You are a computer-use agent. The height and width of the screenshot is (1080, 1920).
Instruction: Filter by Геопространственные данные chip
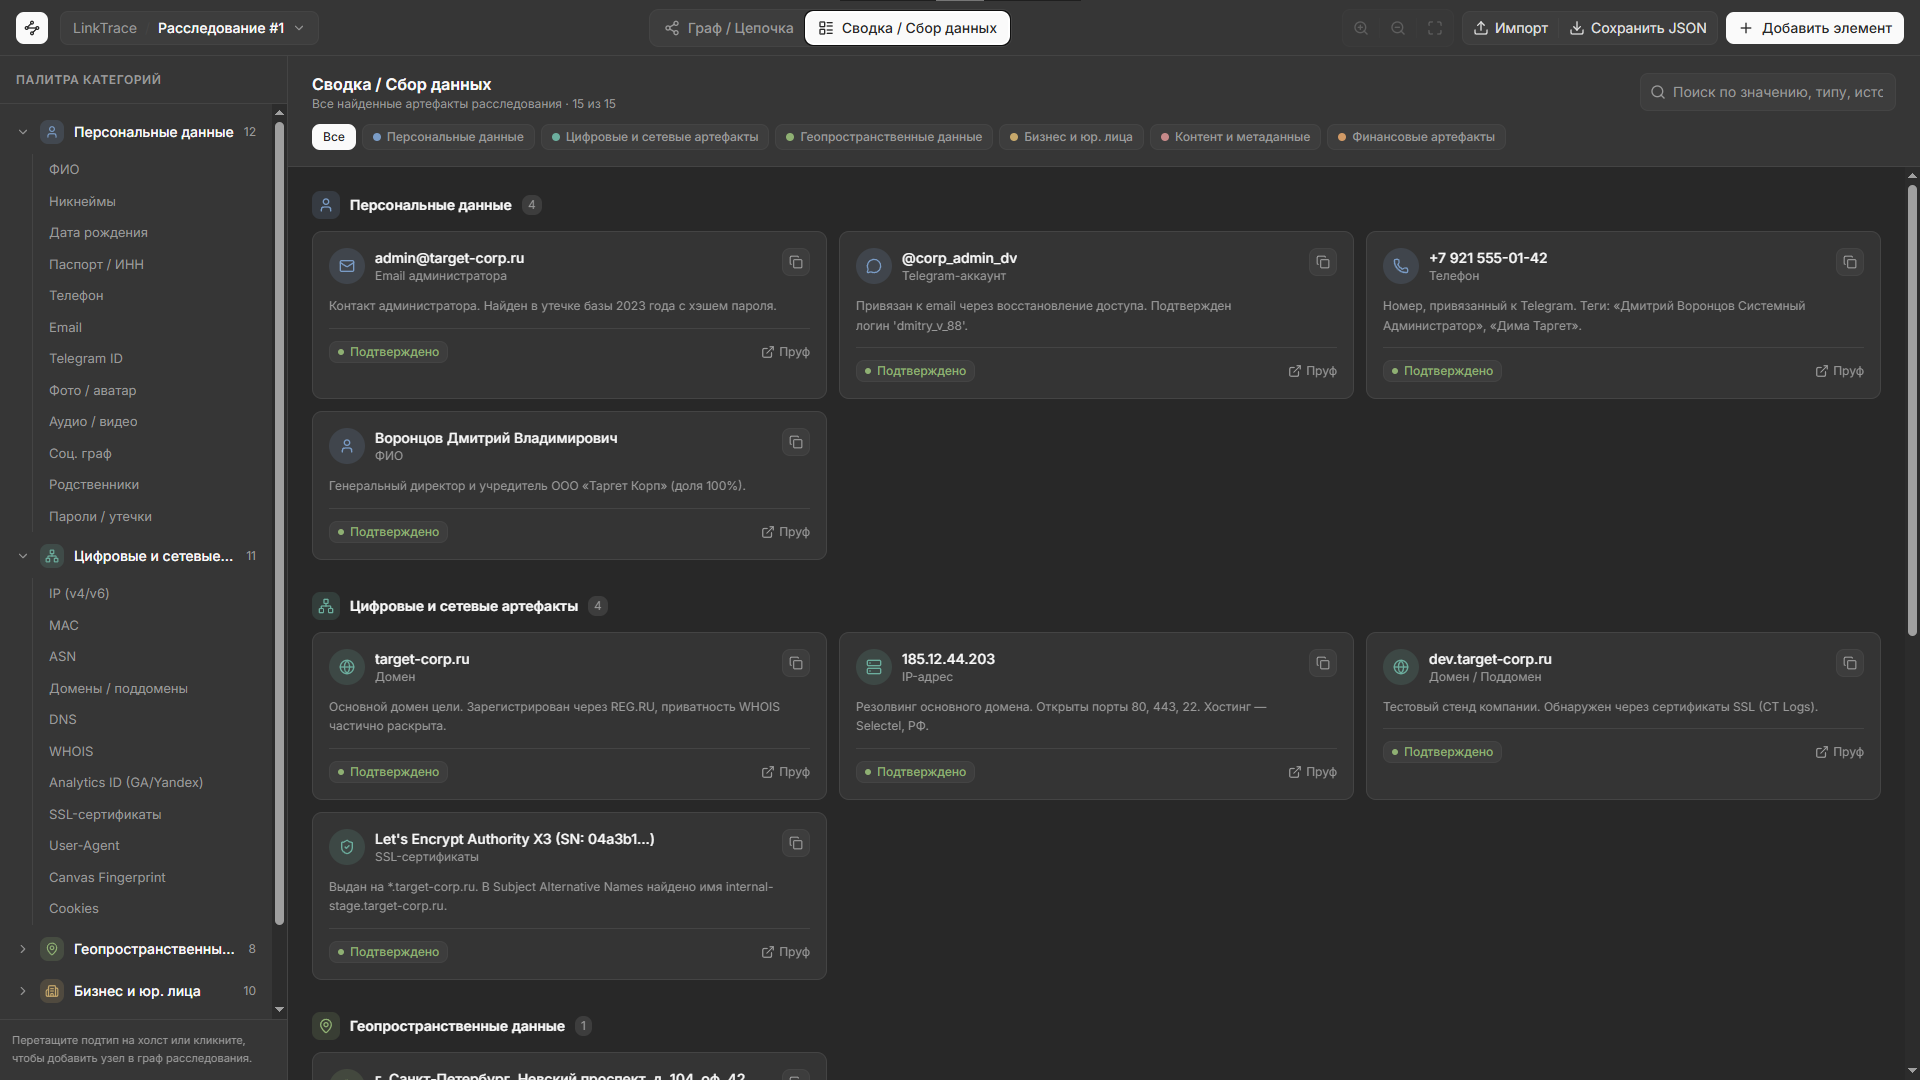pyautogui.click(x=884, y=137)
